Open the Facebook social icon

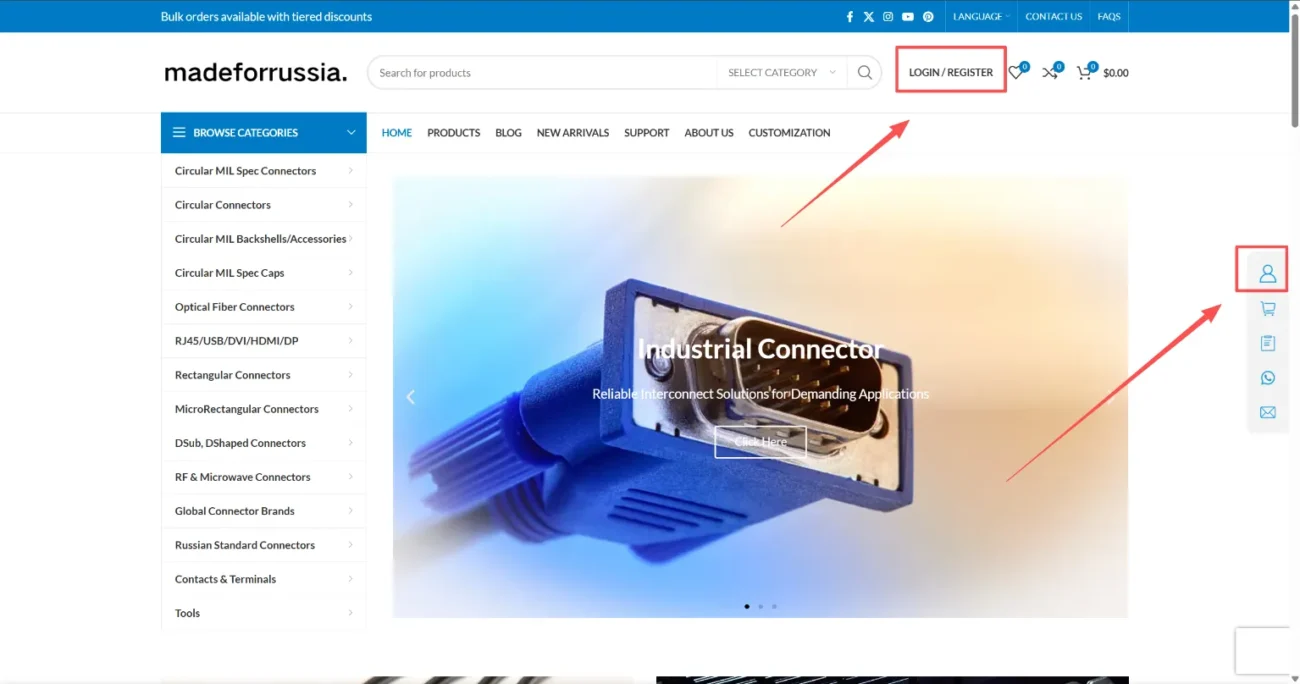[x=850, y=17]
